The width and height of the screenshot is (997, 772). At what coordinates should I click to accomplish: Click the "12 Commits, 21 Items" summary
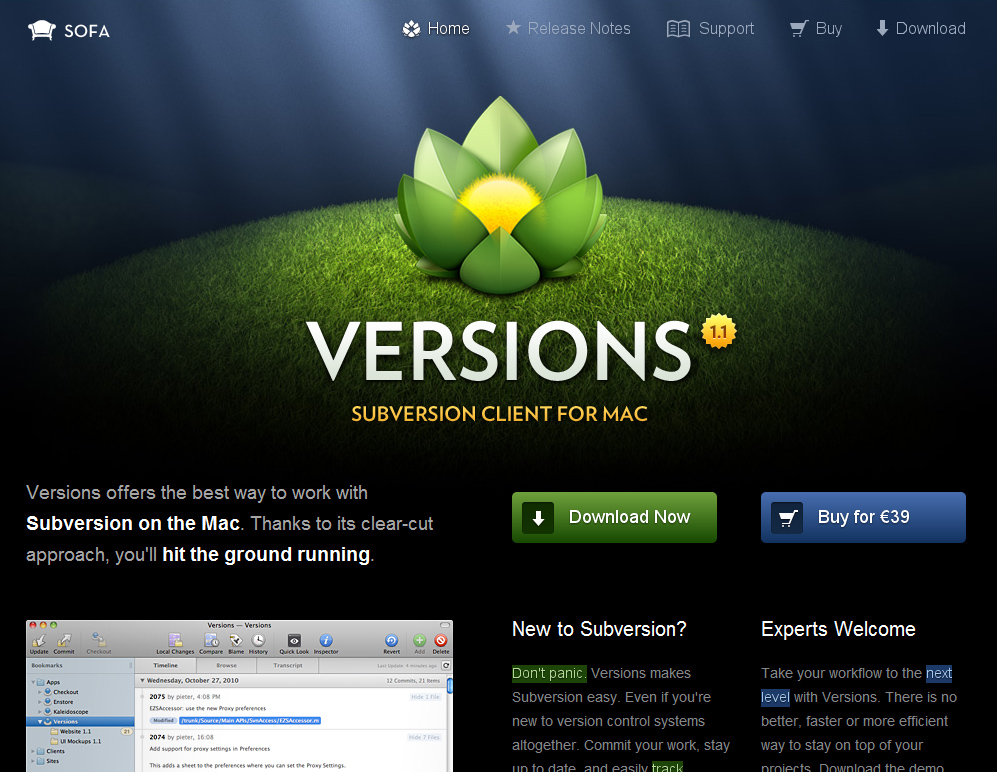point(413,680)
